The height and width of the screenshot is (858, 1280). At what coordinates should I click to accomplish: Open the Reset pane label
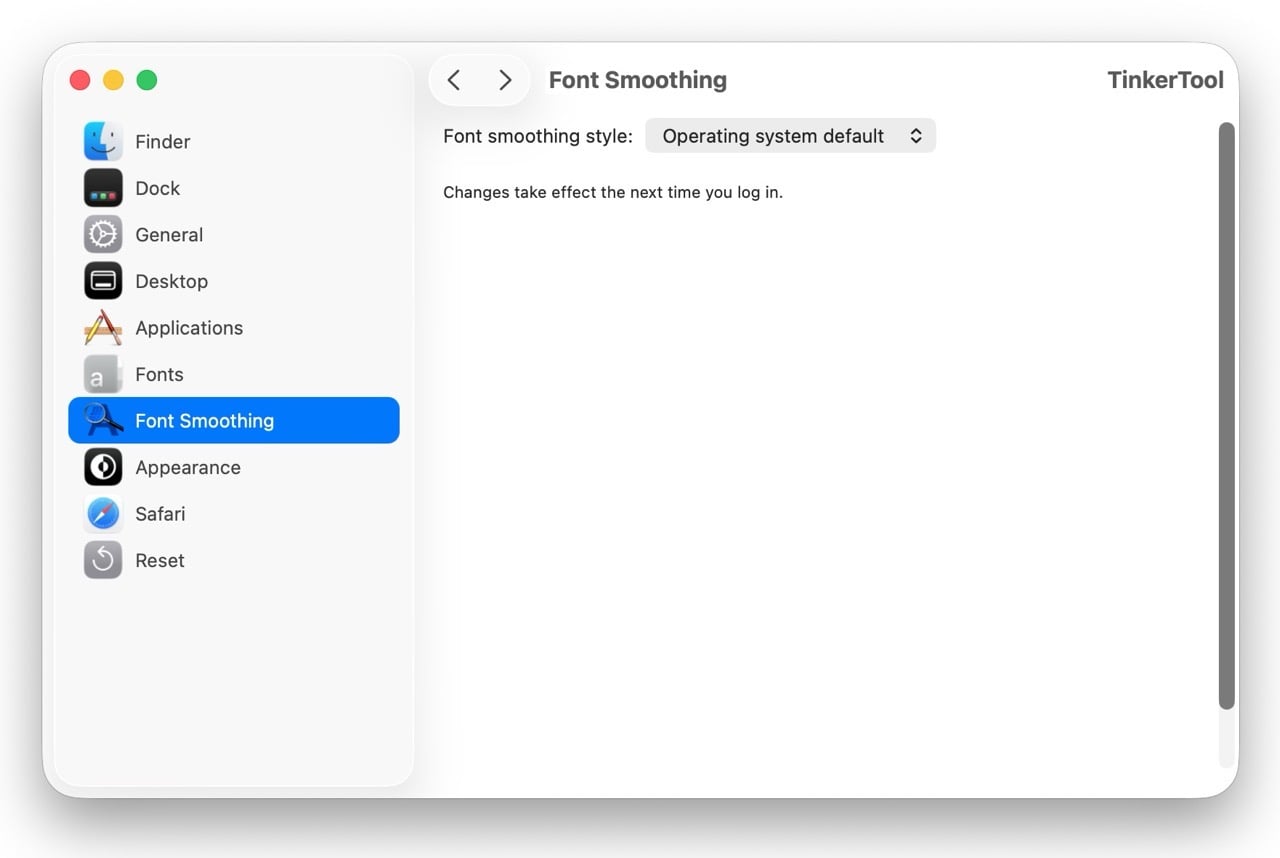tap(160, 560)
